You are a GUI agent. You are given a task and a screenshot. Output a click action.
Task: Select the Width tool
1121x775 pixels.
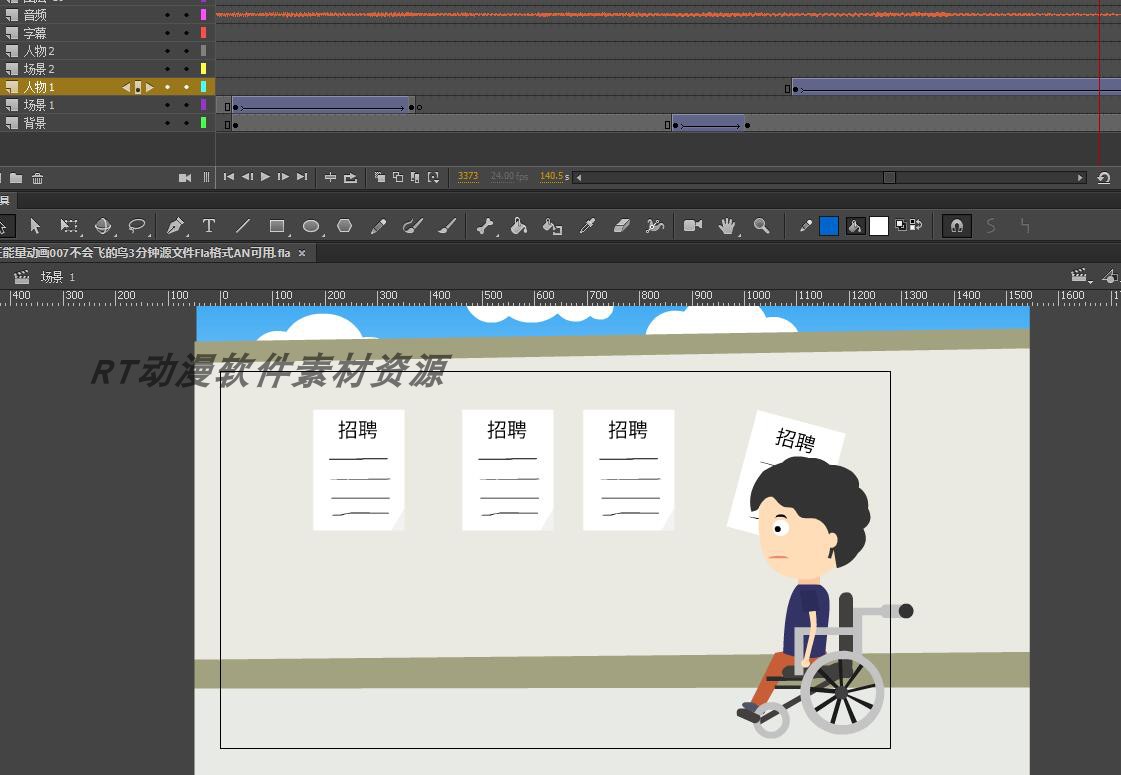[655, 226]
